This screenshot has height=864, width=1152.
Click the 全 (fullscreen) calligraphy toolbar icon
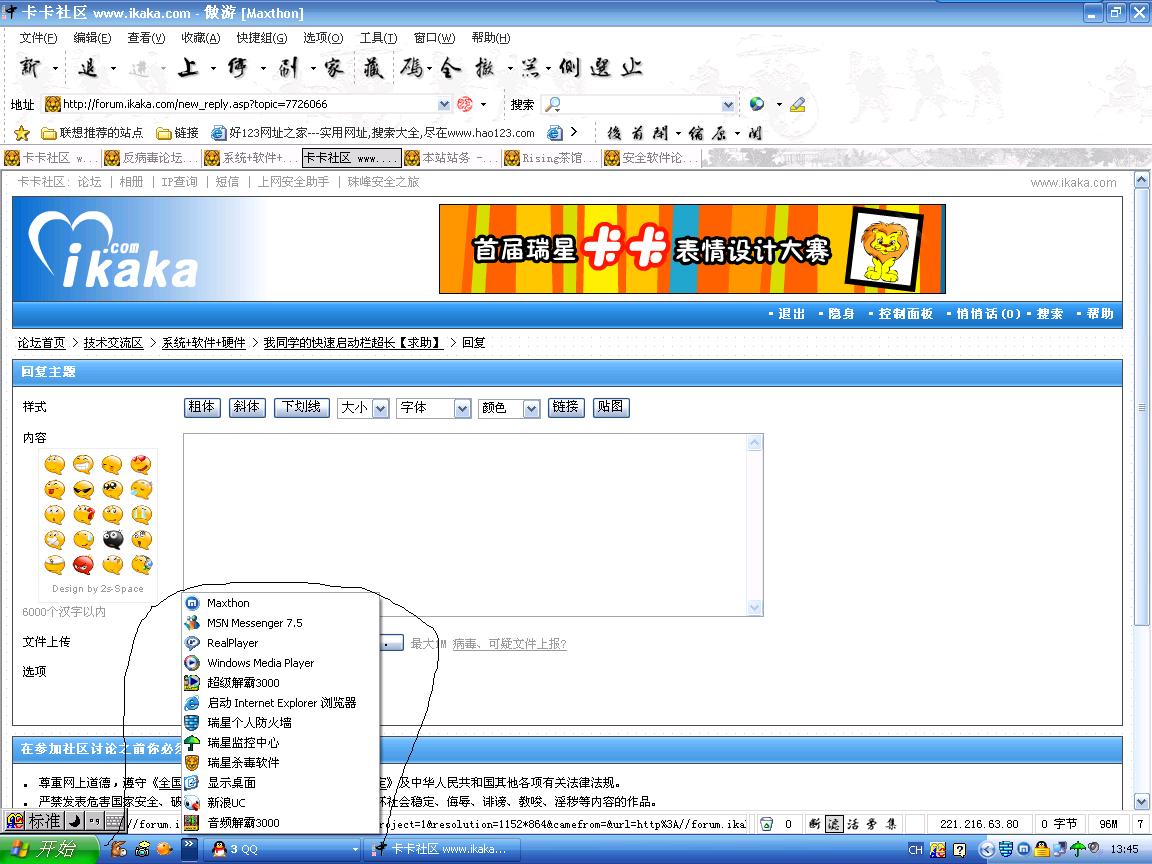click(x=450, y=68)
